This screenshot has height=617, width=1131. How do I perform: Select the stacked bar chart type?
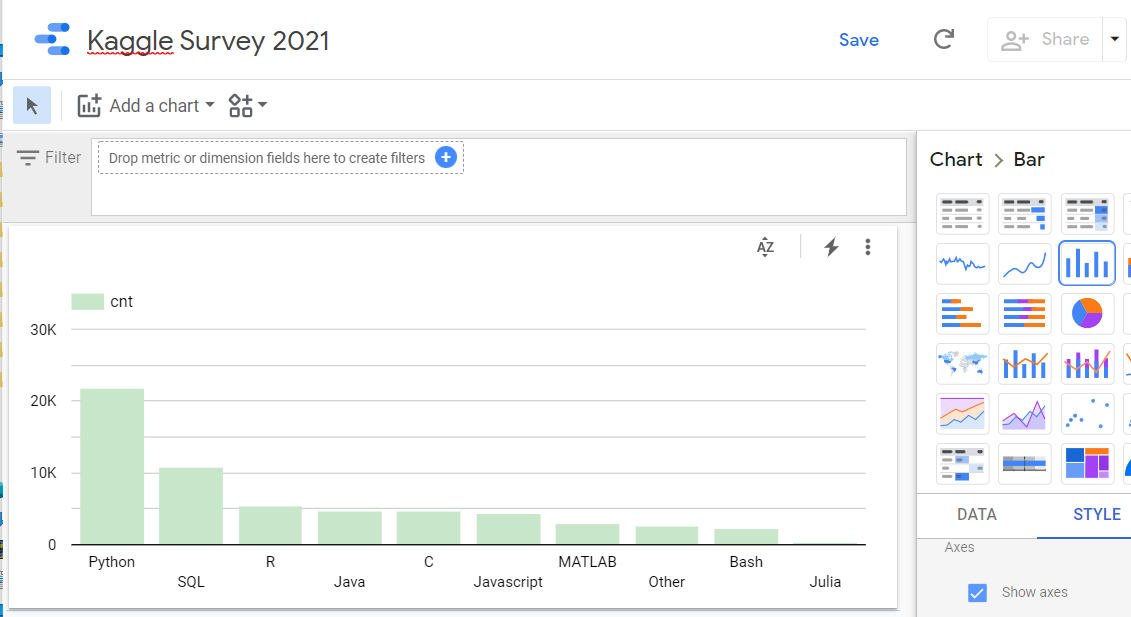pyautogui.click(x=1025, y=313)
